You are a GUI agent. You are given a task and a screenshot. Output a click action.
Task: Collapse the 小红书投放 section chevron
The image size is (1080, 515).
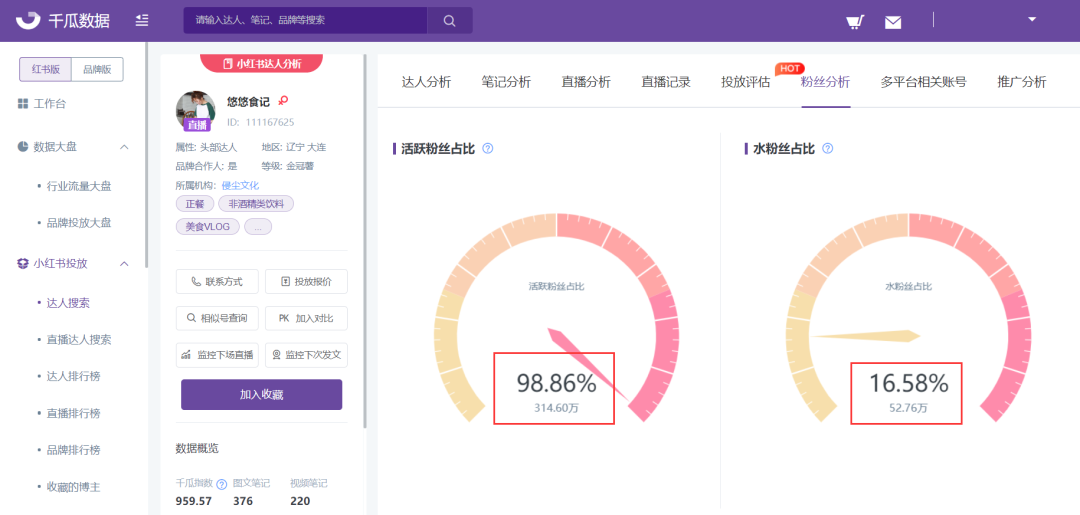pyautogui.click(x=125, y=263)
